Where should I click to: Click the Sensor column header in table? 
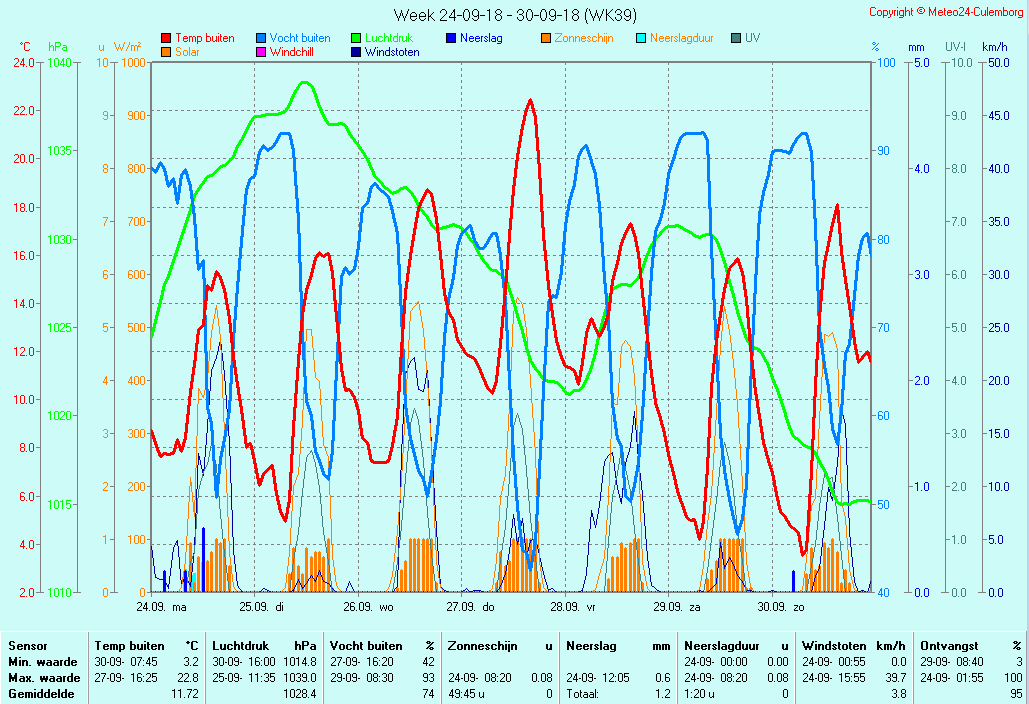[x=27, y=646]
